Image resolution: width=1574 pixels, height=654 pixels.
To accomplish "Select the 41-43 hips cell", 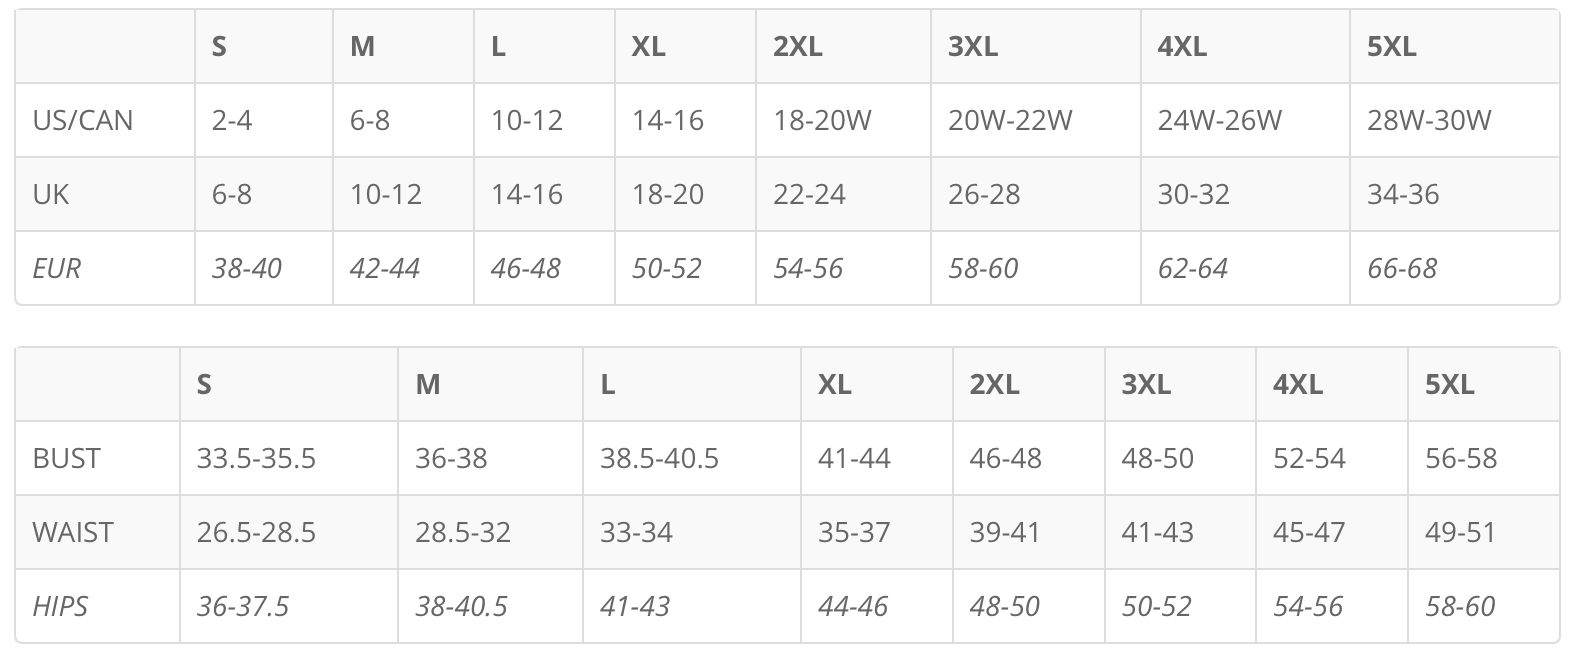I will 635,606.
